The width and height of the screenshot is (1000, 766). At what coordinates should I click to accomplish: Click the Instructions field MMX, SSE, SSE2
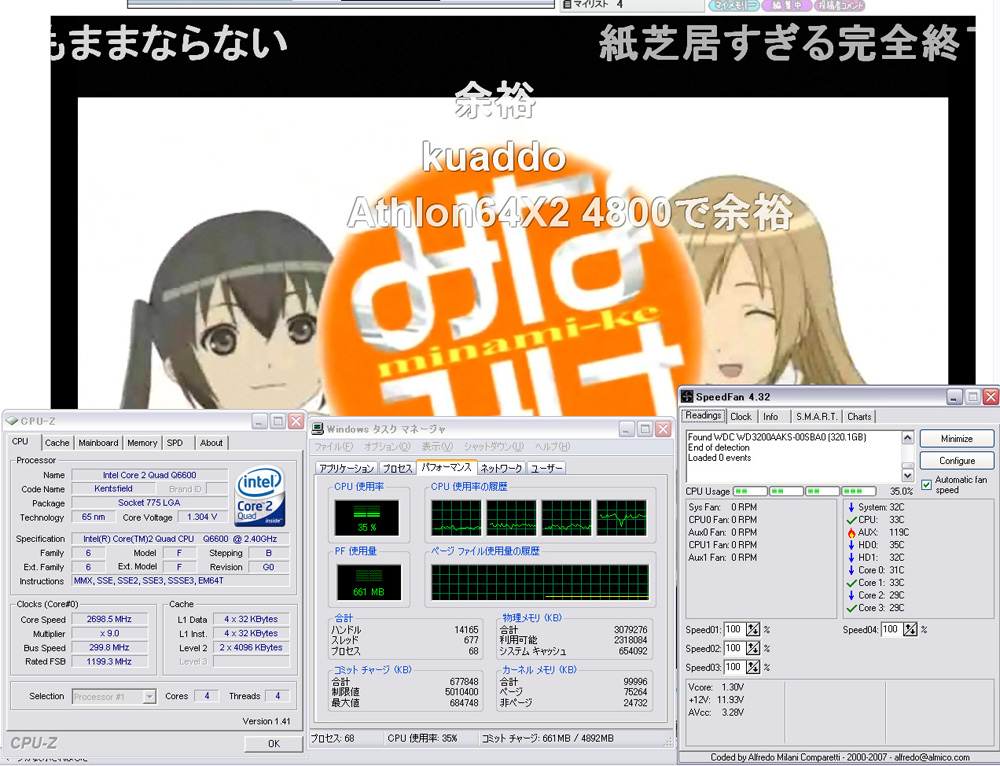(180, 581)
